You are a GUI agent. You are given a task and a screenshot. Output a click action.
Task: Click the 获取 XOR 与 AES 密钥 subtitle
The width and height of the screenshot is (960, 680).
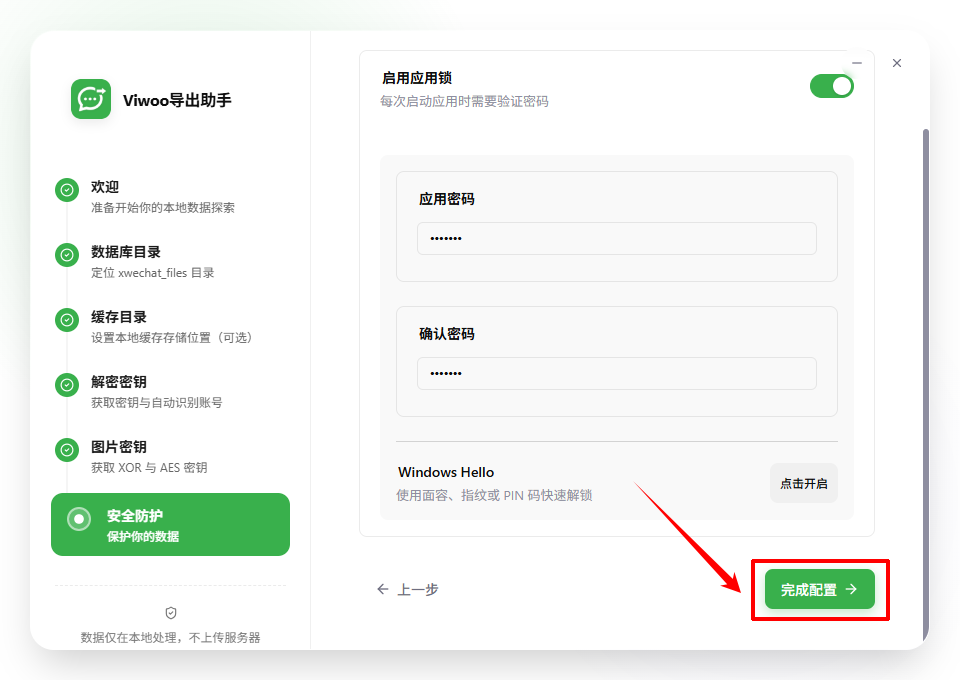pyautogui.click(x=149, y=468)
